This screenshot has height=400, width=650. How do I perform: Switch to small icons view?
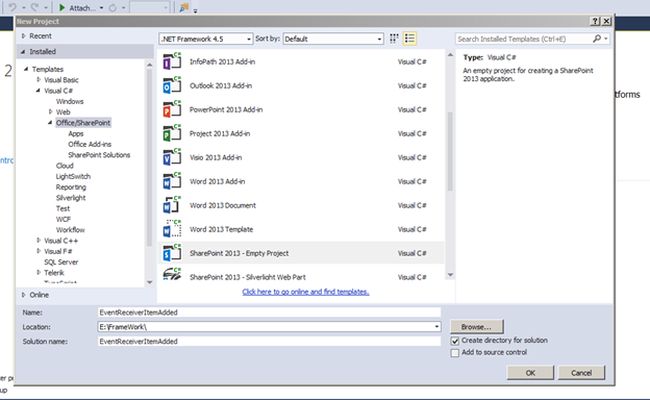pos(394,39)
